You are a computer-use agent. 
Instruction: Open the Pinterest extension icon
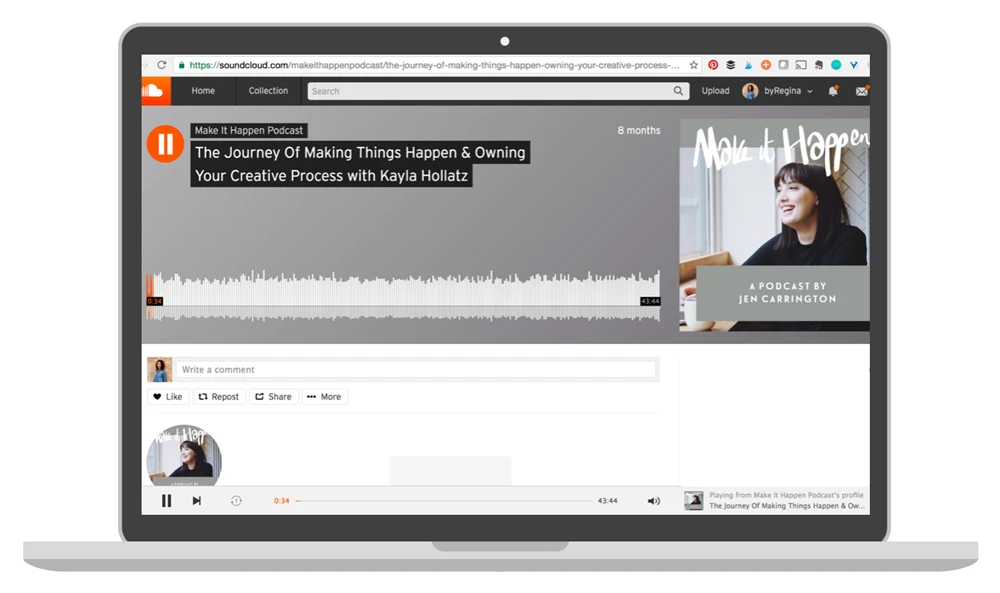[x=713, y=65]
